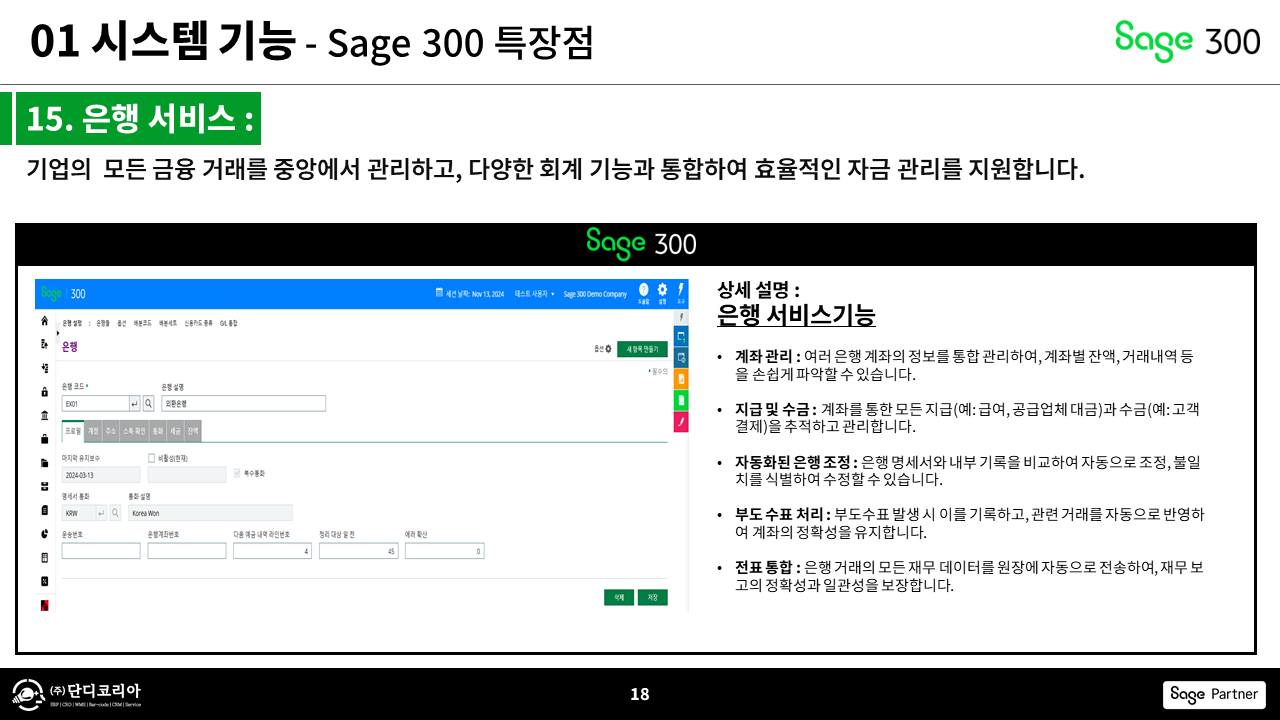Click the 명세서 통화 field showing KRW
Image resolution: width=1280 pixels, height=720 pixels.
tap(78, 513)
